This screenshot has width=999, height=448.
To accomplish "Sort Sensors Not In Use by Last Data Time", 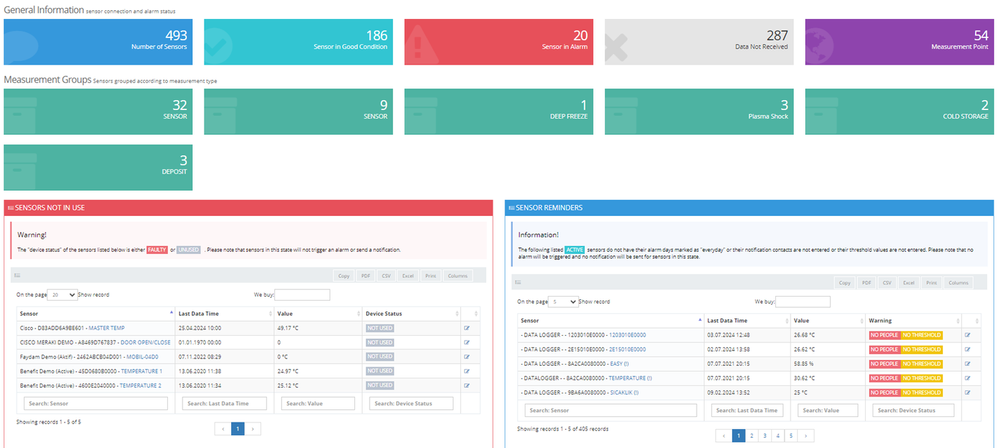I will 224,313.
